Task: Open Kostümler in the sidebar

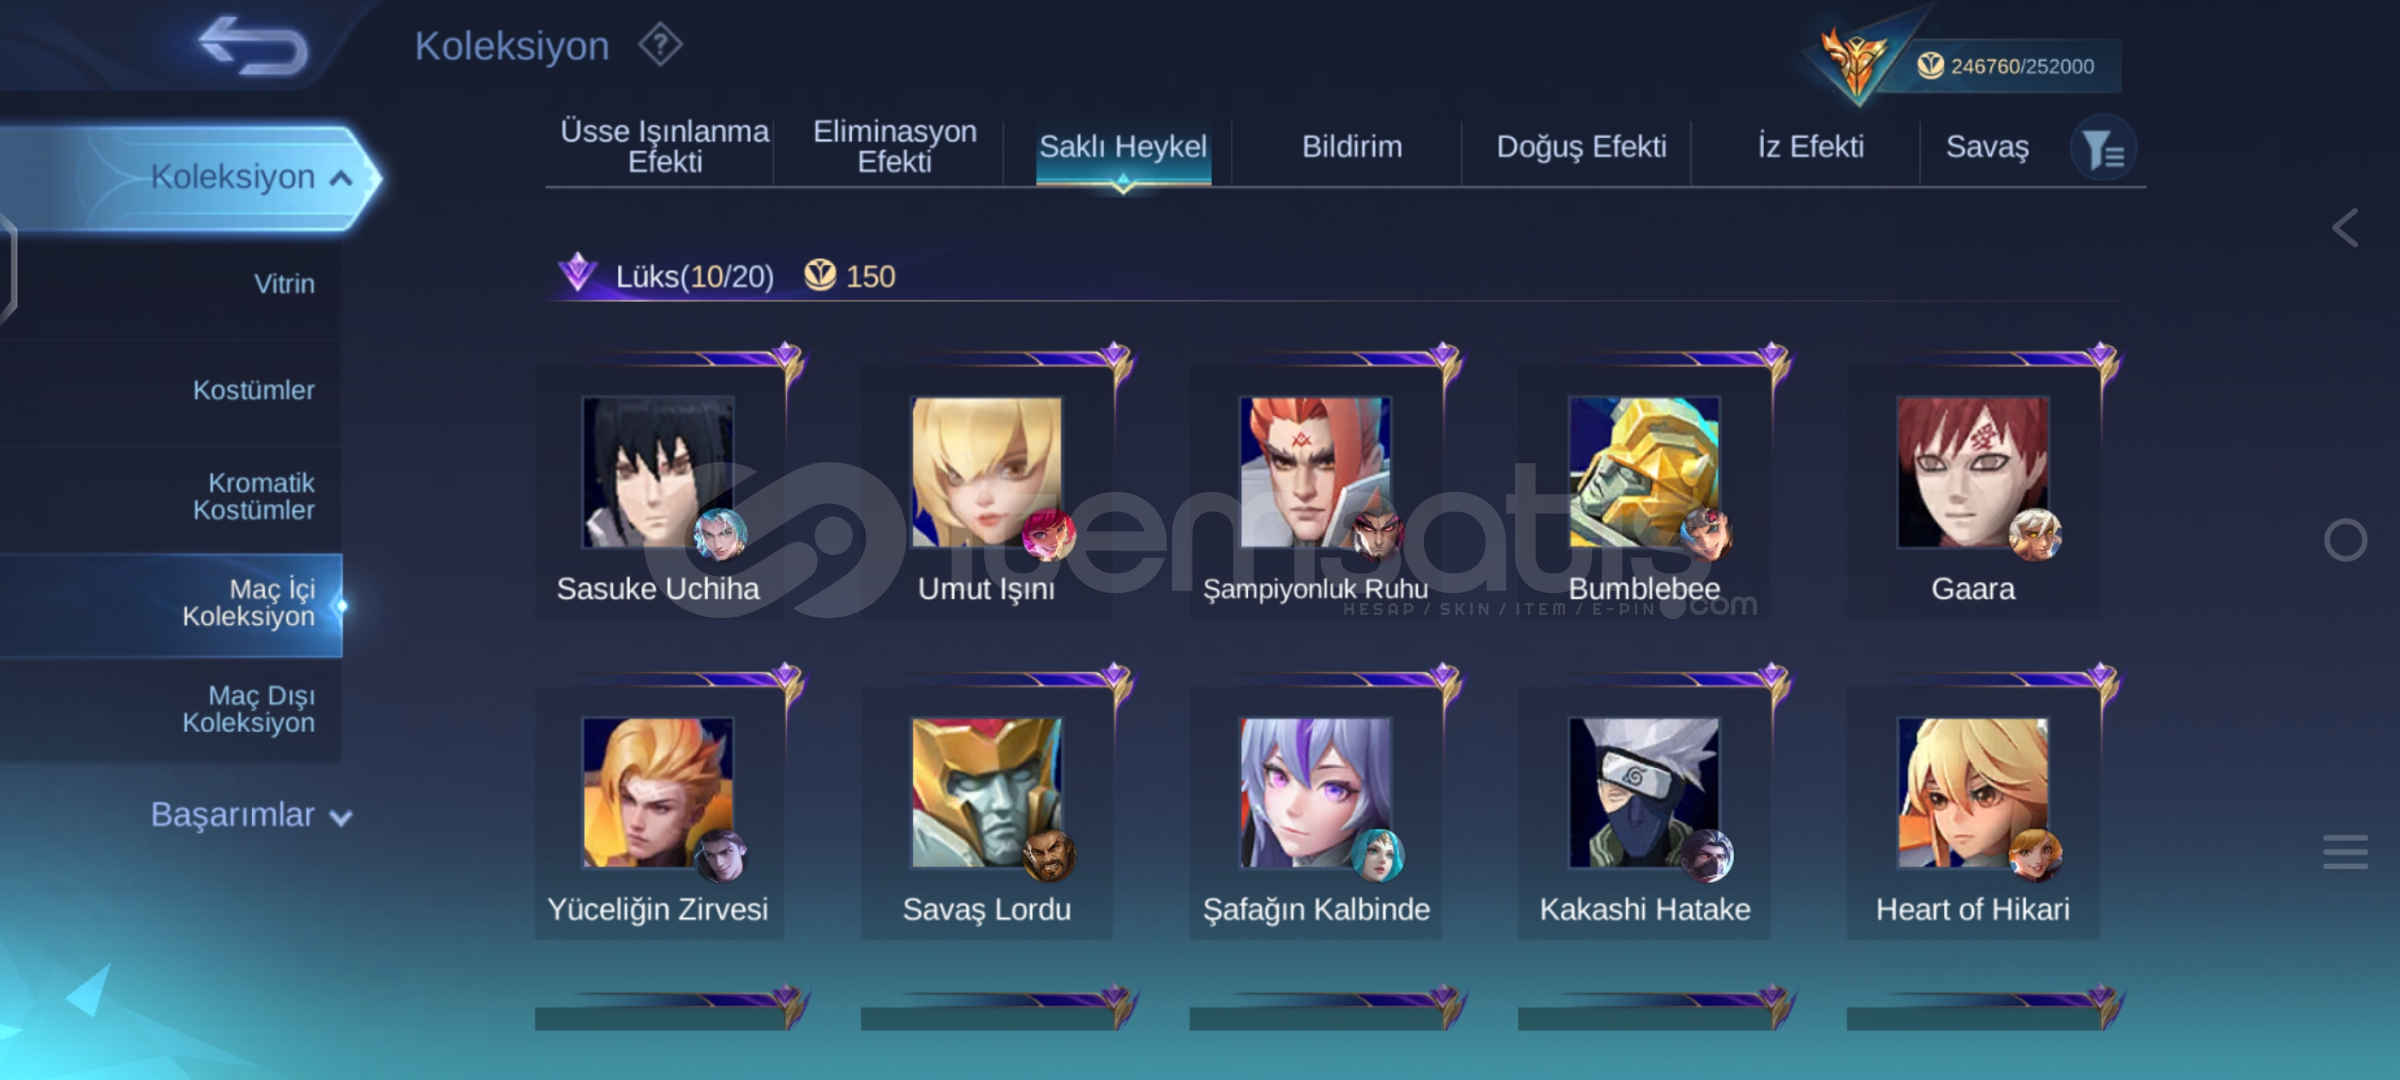Action: [253, 390]
